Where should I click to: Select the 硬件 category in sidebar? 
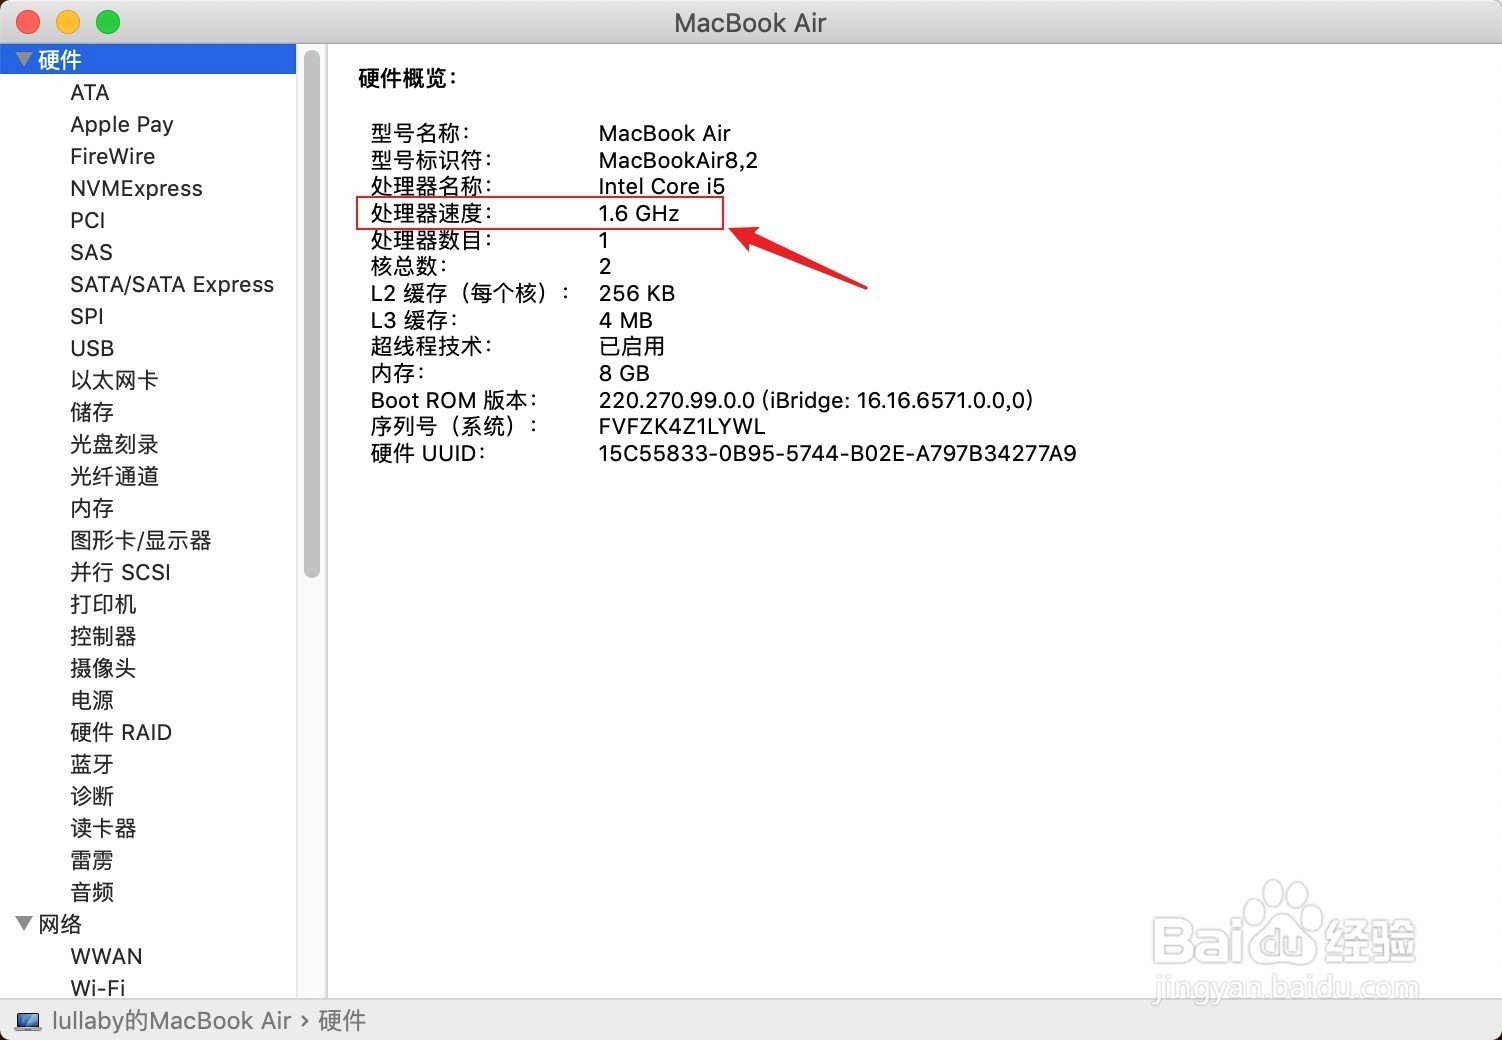pyautogui.click(x=148, y=59)
